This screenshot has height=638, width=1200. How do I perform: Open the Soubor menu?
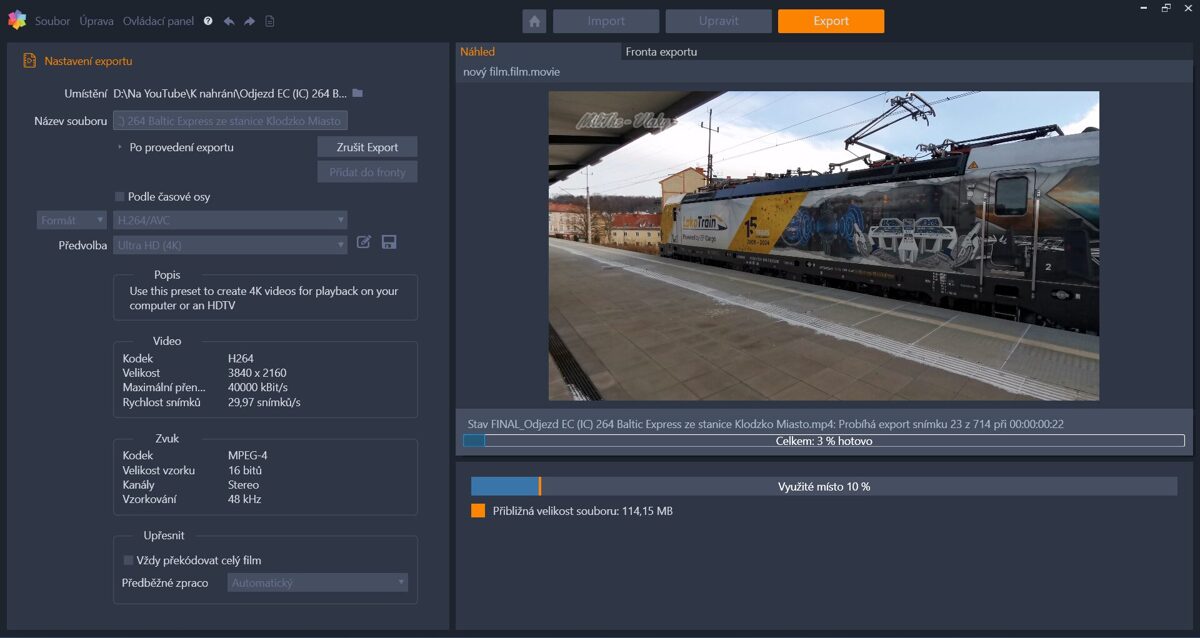pos(52,21)
